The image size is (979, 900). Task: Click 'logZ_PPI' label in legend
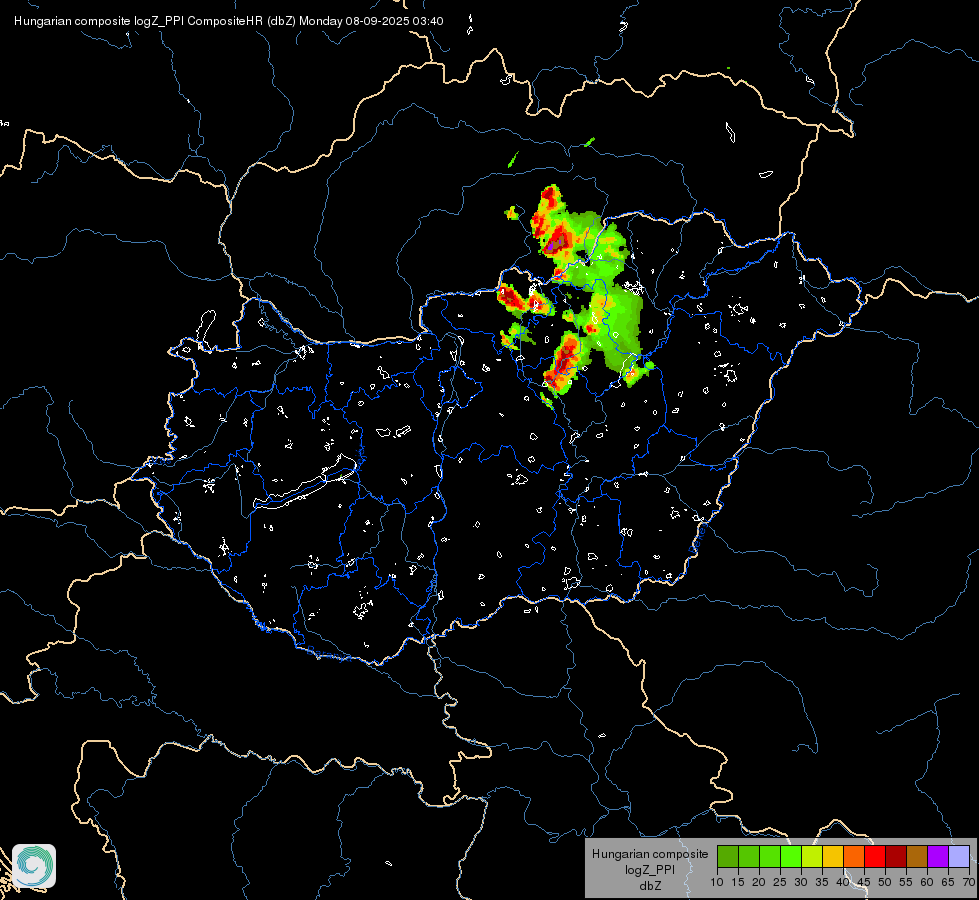650,870
